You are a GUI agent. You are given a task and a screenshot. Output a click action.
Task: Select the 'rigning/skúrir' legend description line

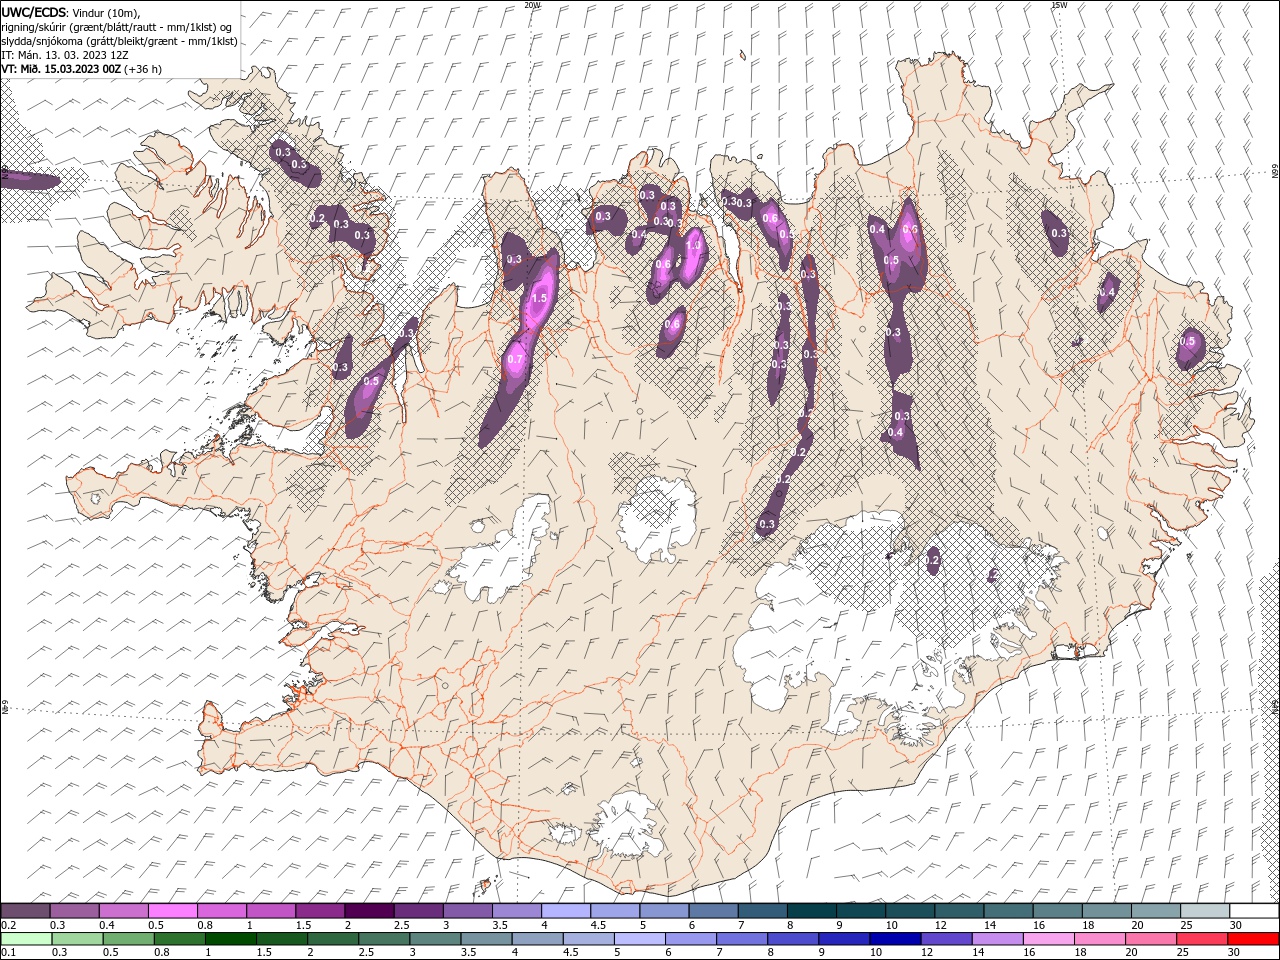[x=117, y=27]
